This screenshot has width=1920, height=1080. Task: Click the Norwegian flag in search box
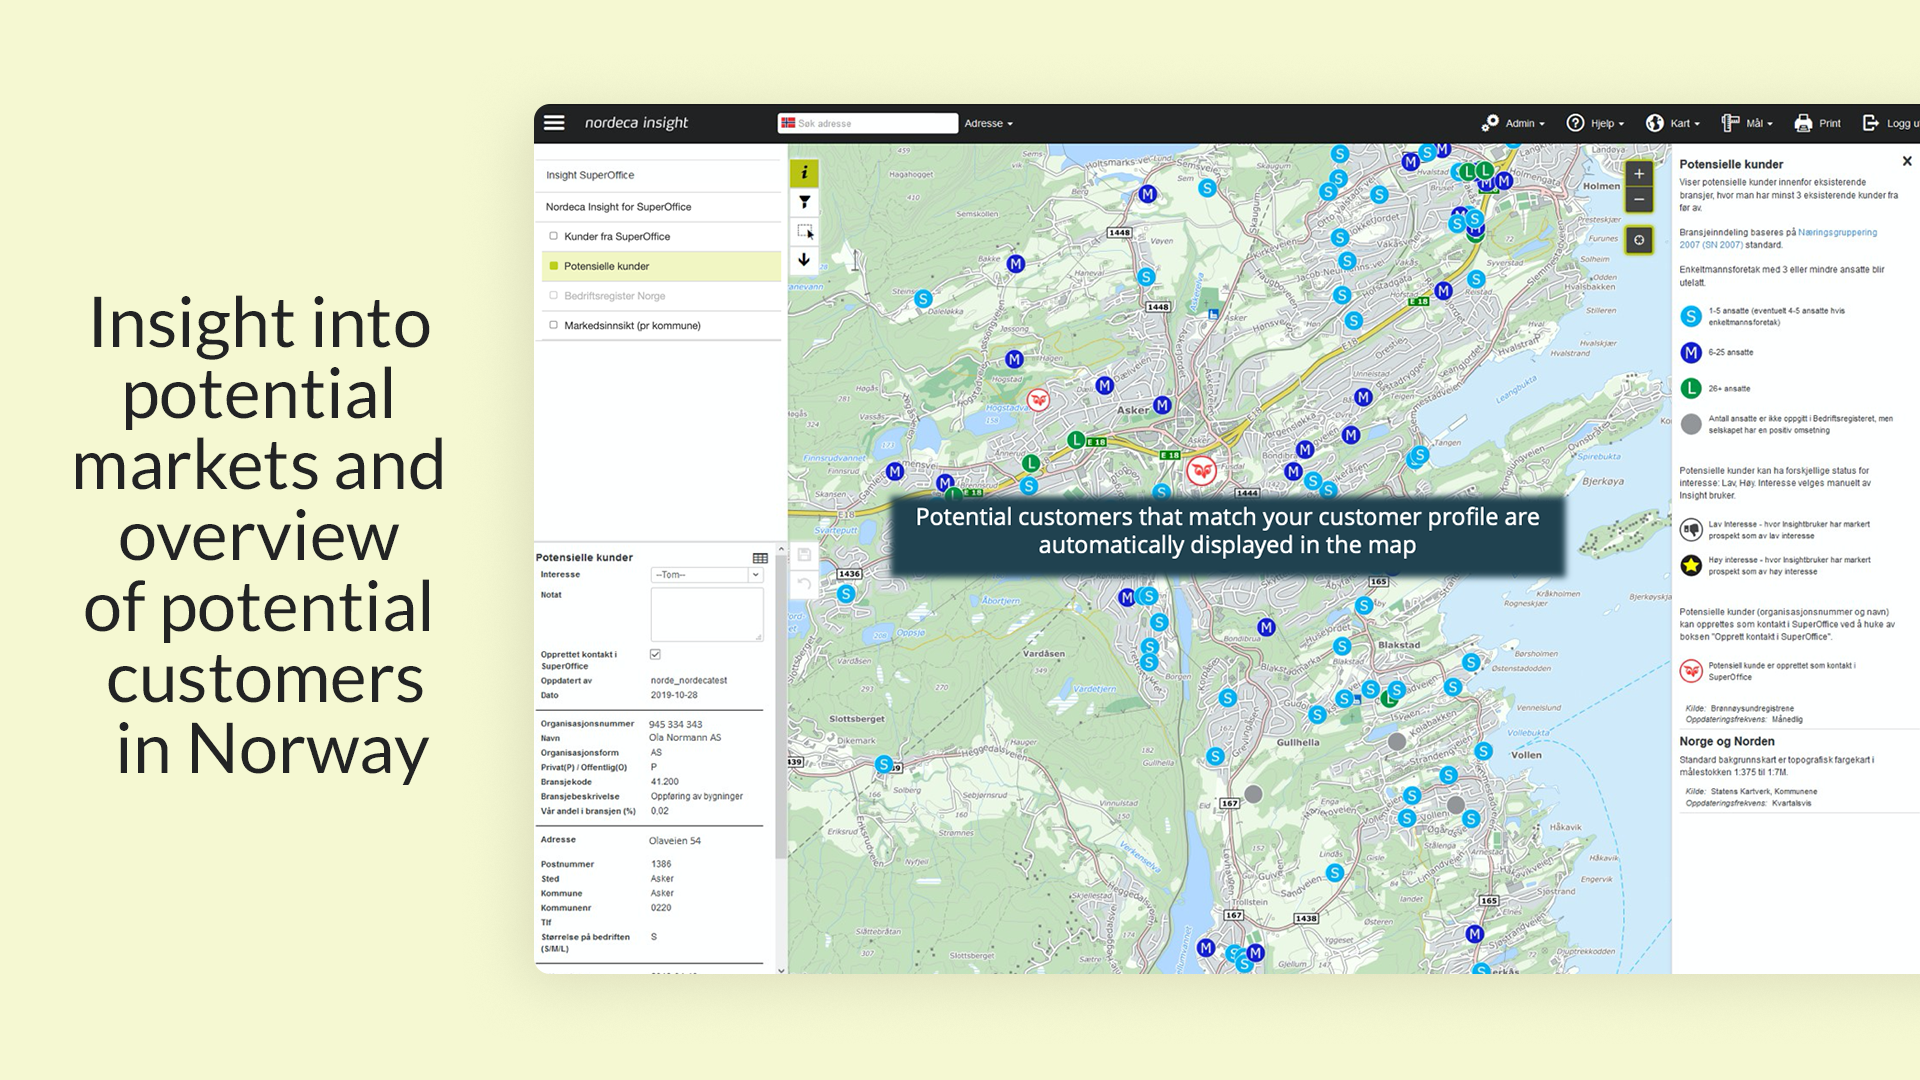(x=788, y=123)
